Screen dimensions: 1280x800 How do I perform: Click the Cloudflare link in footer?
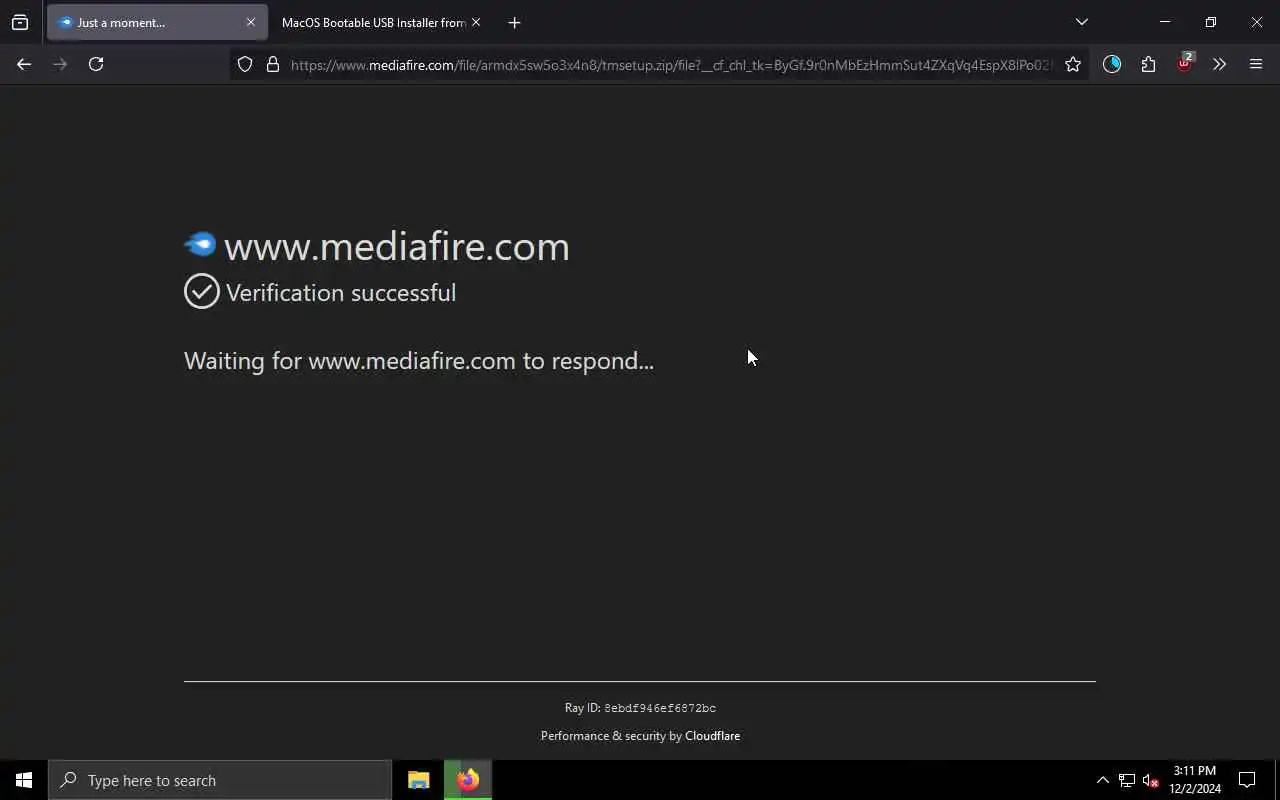(712, 736)
